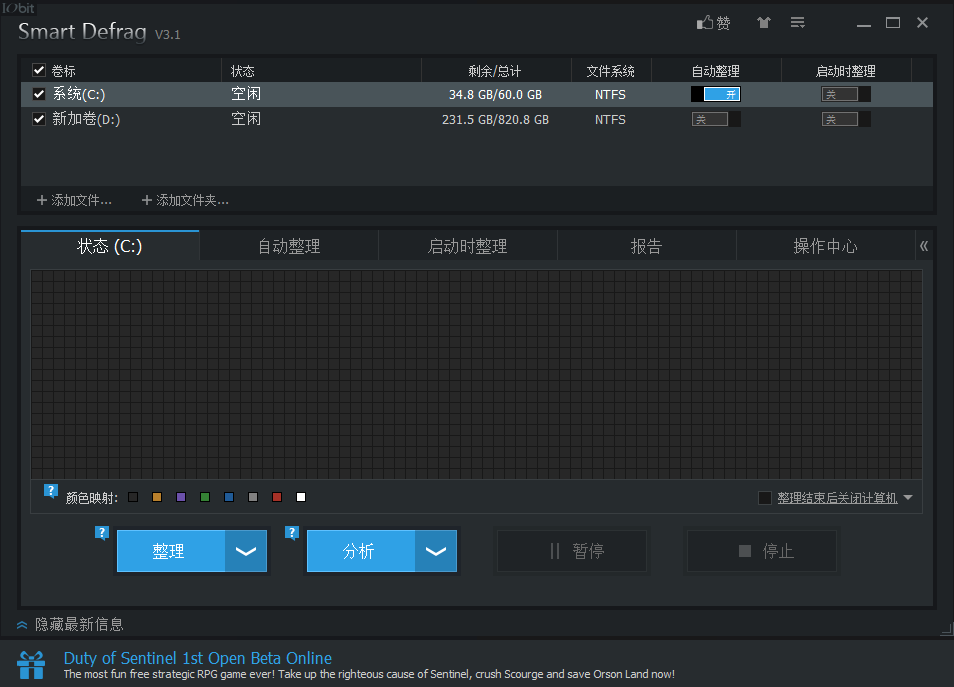Enable 启动时整理 switch for D: drive
The width and height of the screenshot is (954, 687).
pyautogui.click(x=846, y=119)
